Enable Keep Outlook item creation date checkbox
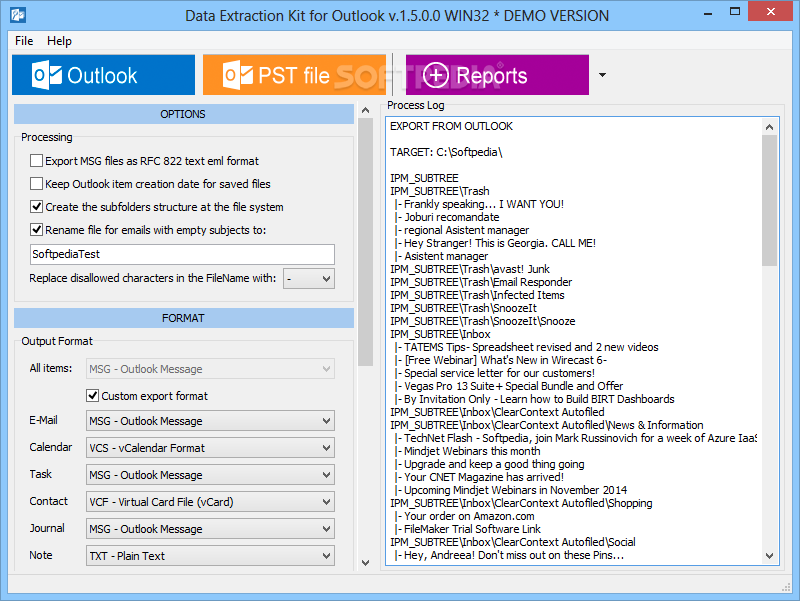 click(36, 184)
